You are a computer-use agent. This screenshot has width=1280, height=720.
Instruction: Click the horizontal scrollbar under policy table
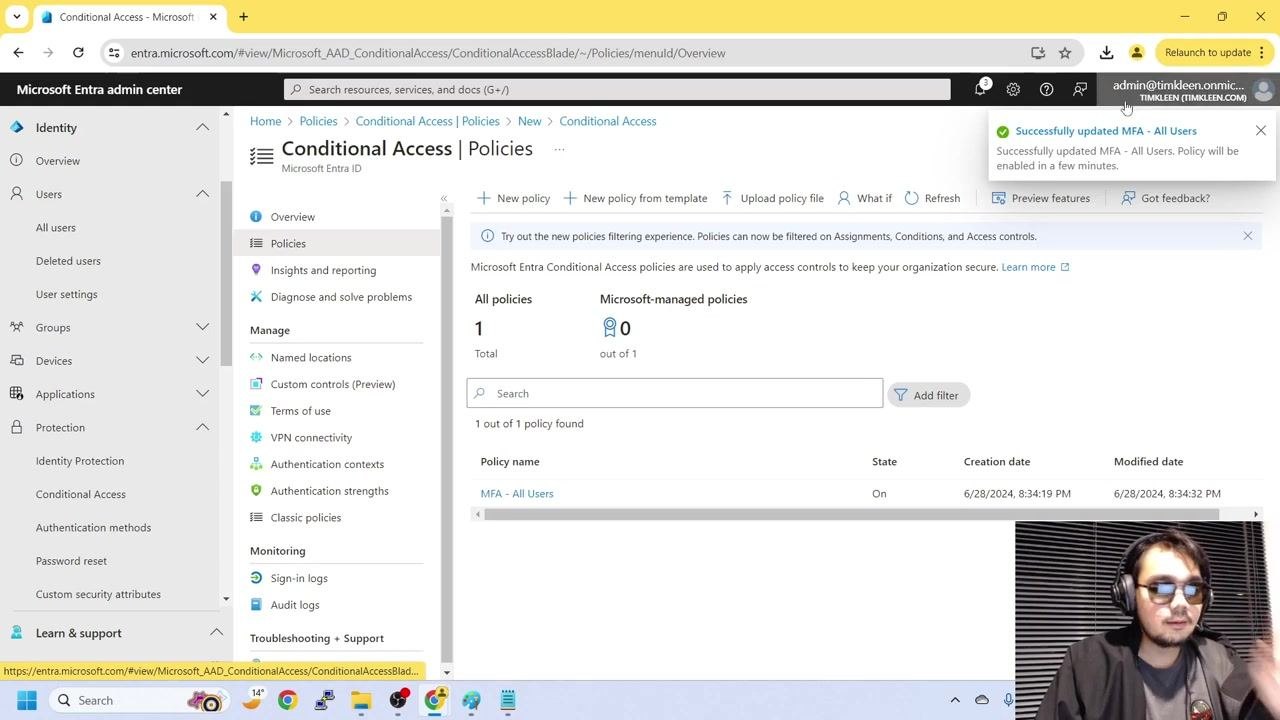pos(851,514)
